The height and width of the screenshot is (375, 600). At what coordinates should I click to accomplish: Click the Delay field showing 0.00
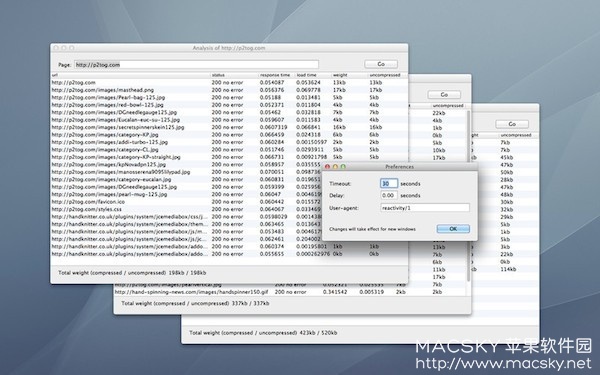[x=389, y=195]
